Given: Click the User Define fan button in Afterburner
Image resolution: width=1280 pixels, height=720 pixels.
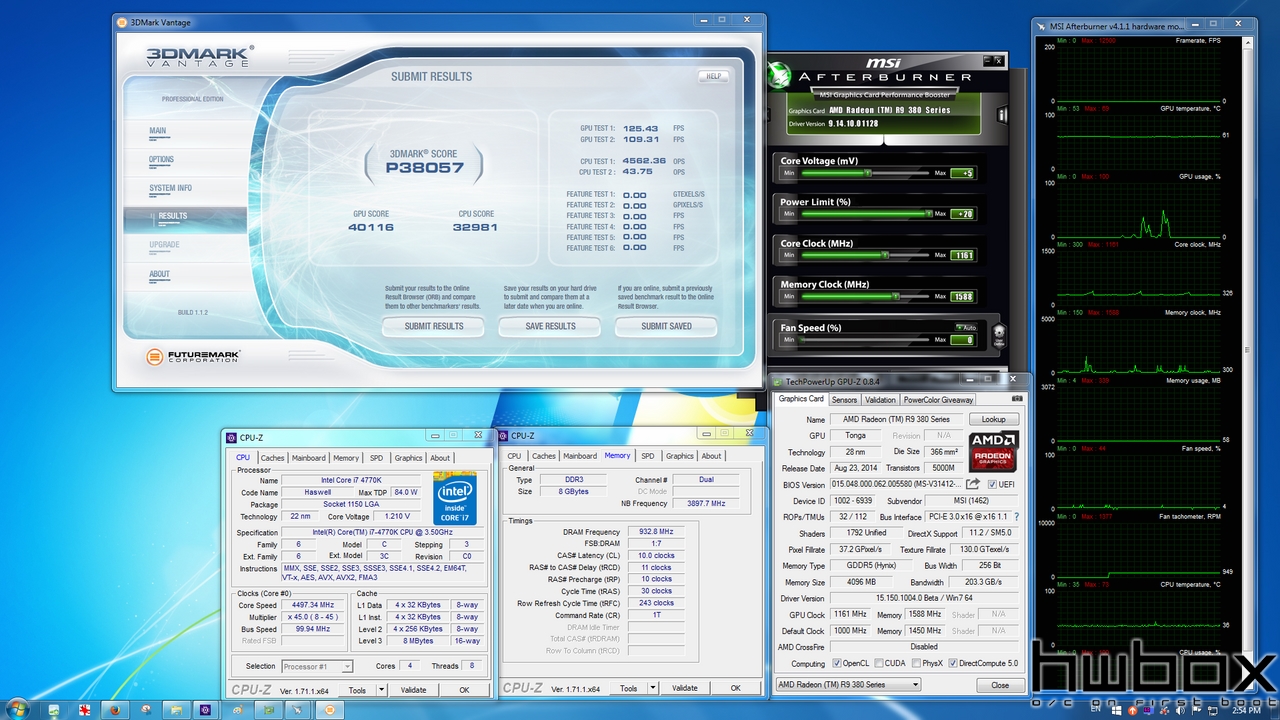Looking at the screenshot, I should 999,337.
